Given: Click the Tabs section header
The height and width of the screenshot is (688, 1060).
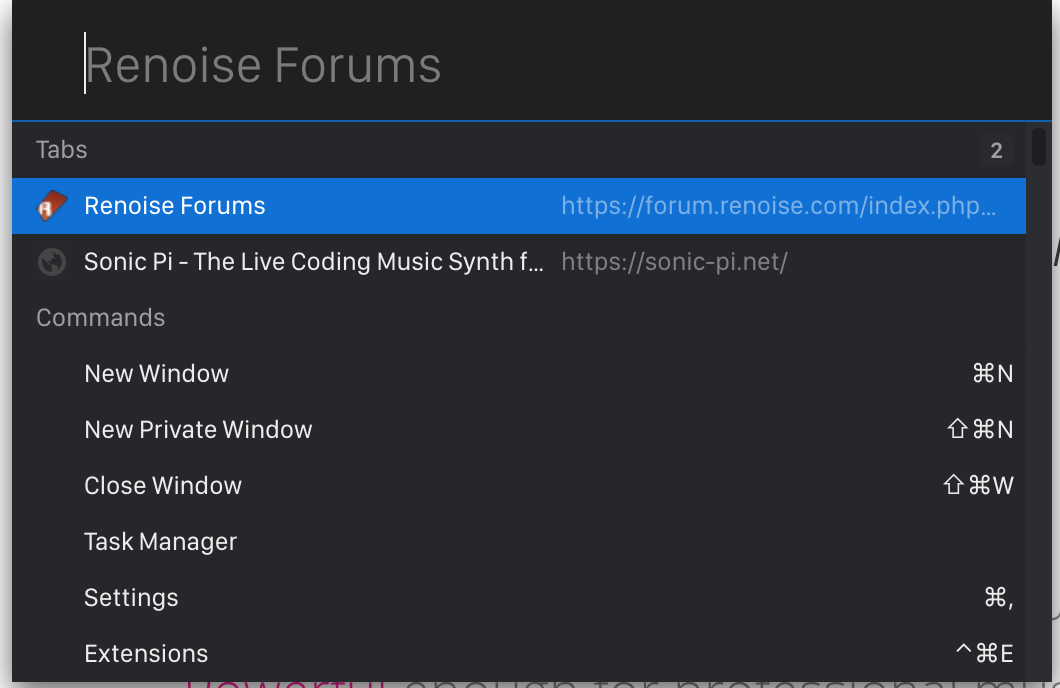Looking at the screenshot, I should coord(62,150).
